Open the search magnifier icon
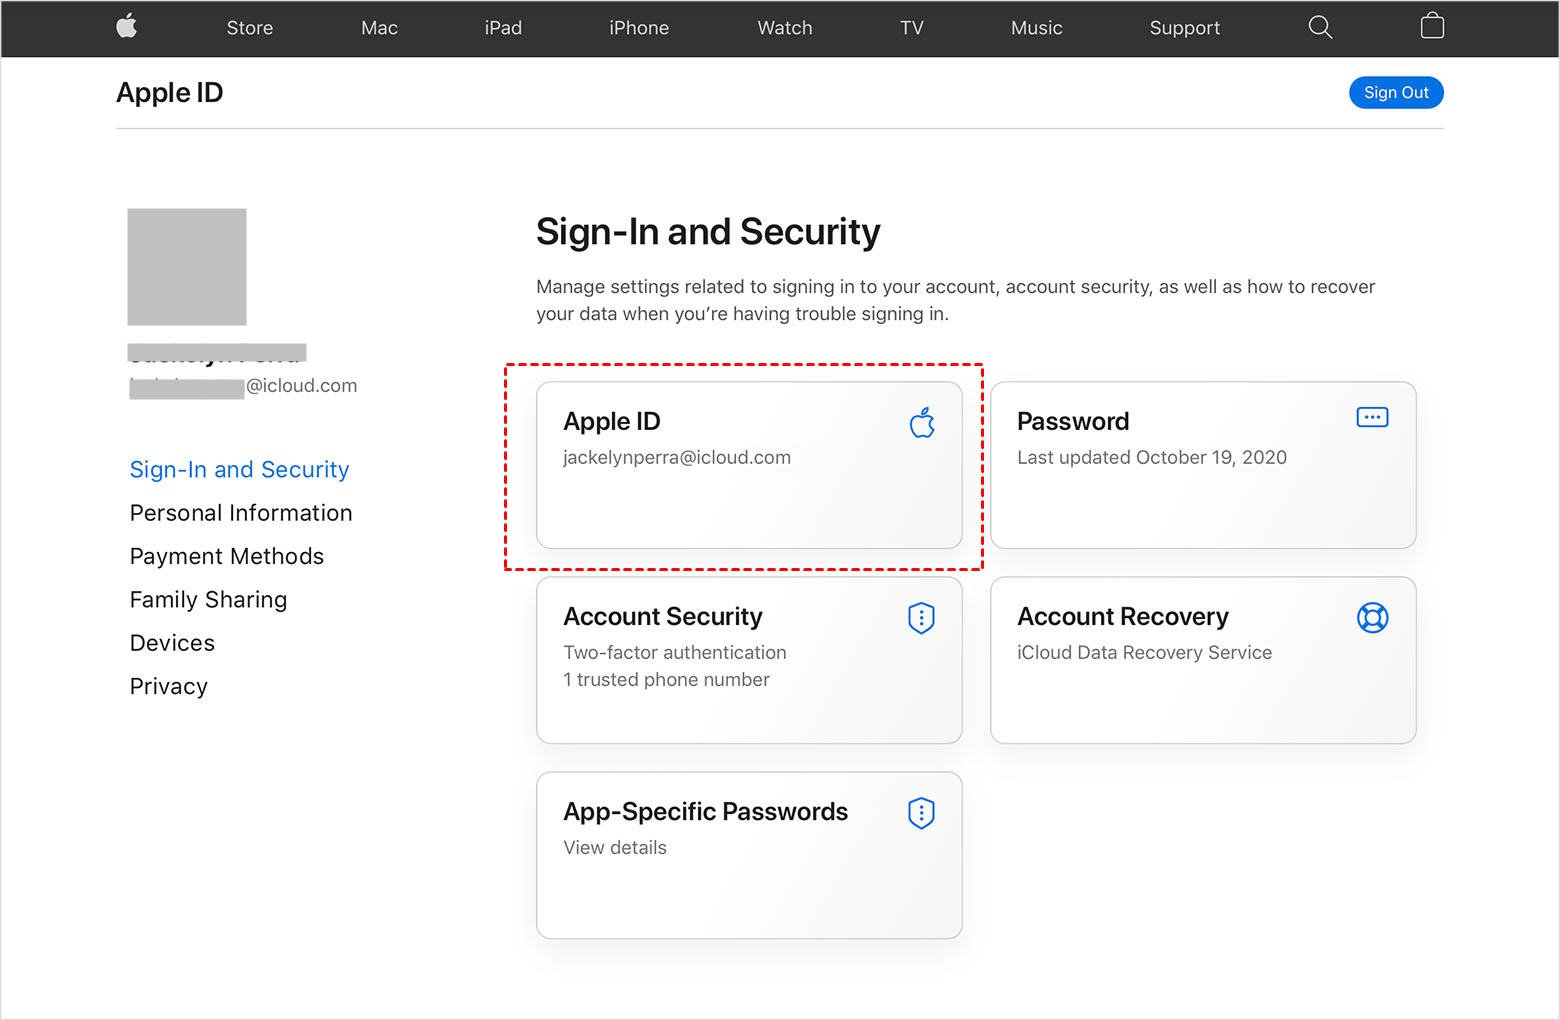The height and width of the screenshot is (1020, 1560). click(1320, 27)
